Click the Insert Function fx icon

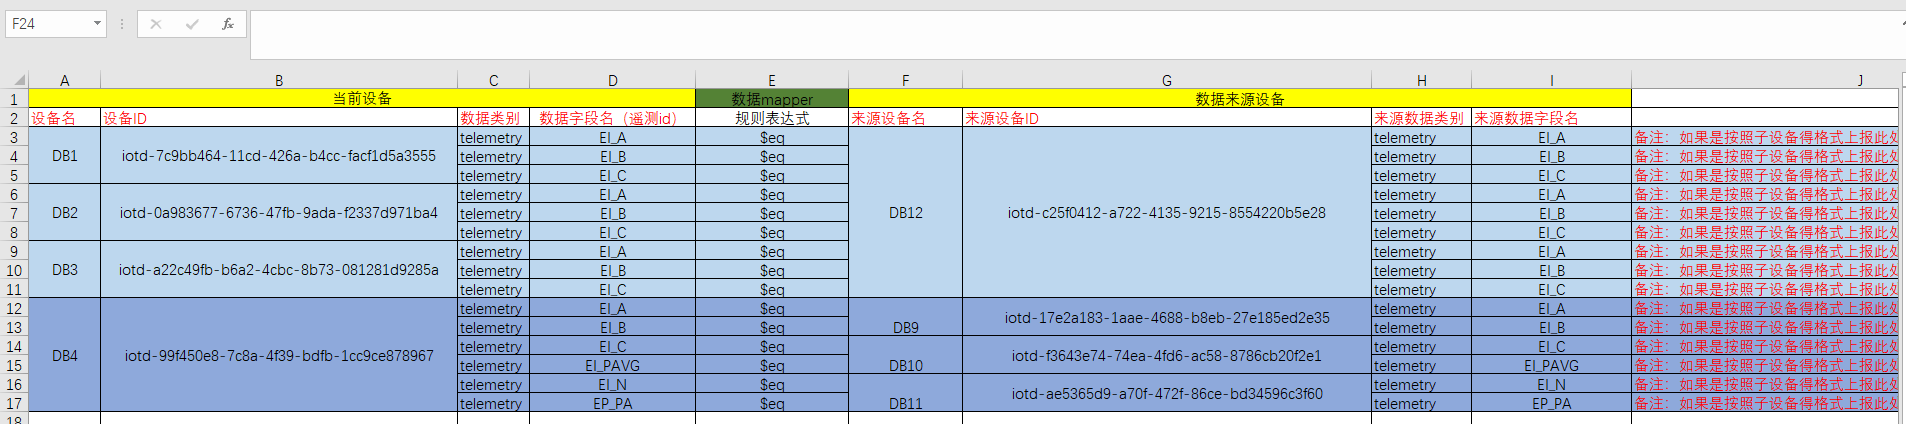click(227, 24)
